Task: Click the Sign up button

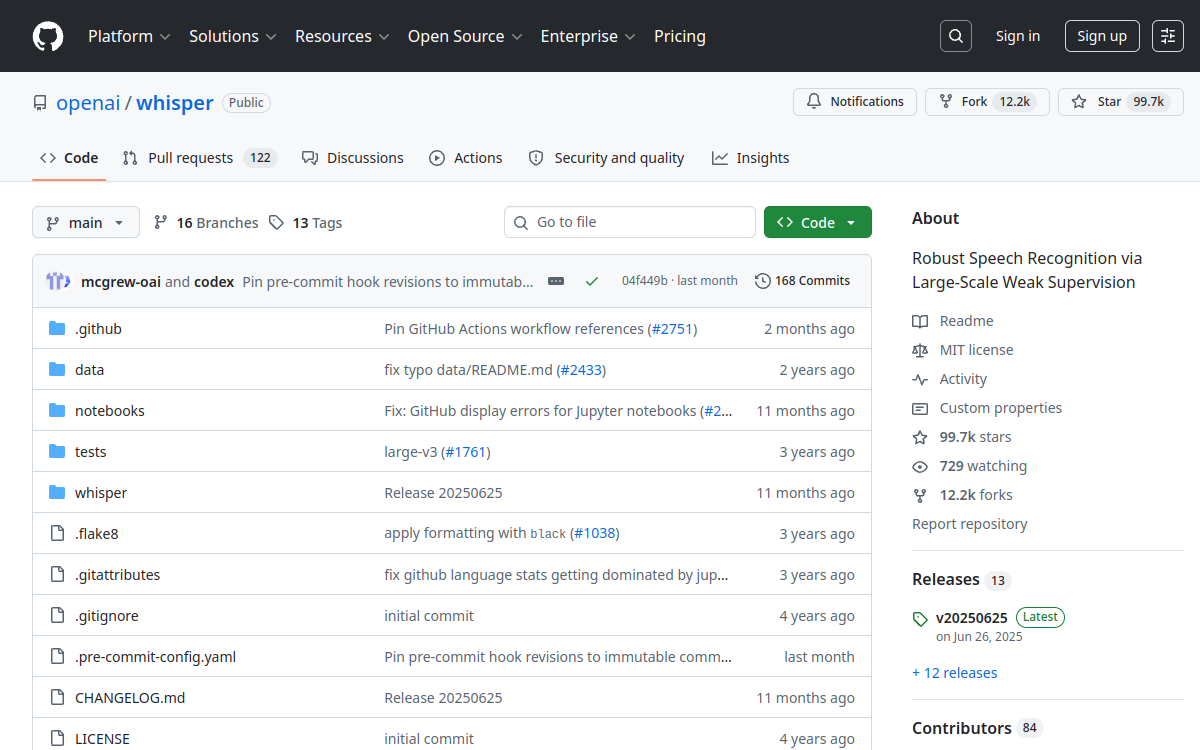Action: click(x=1102, y=36)
